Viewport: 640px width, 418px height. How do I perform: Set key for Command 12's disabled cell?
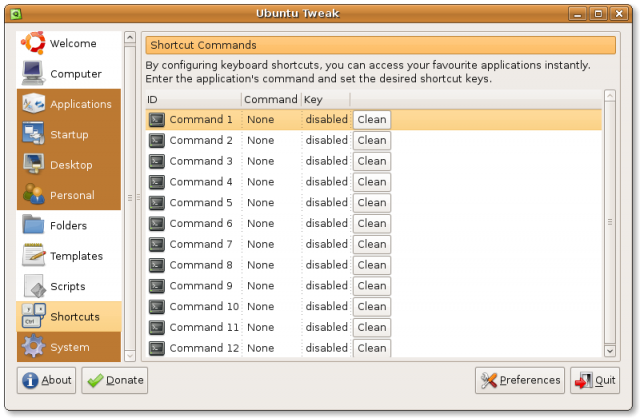pyautogui.click(x=327, y=348)
